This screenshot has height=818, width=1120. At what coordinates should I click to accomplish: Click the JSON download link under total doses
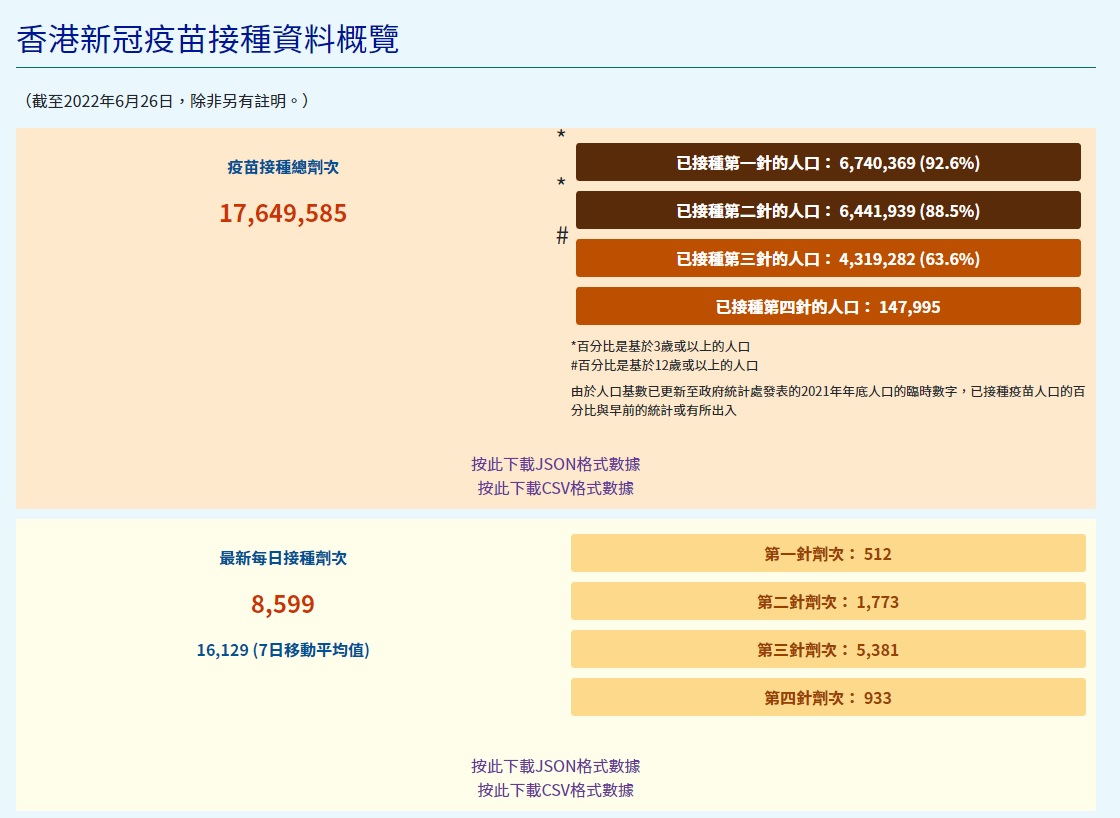click(x=556, y=464)
